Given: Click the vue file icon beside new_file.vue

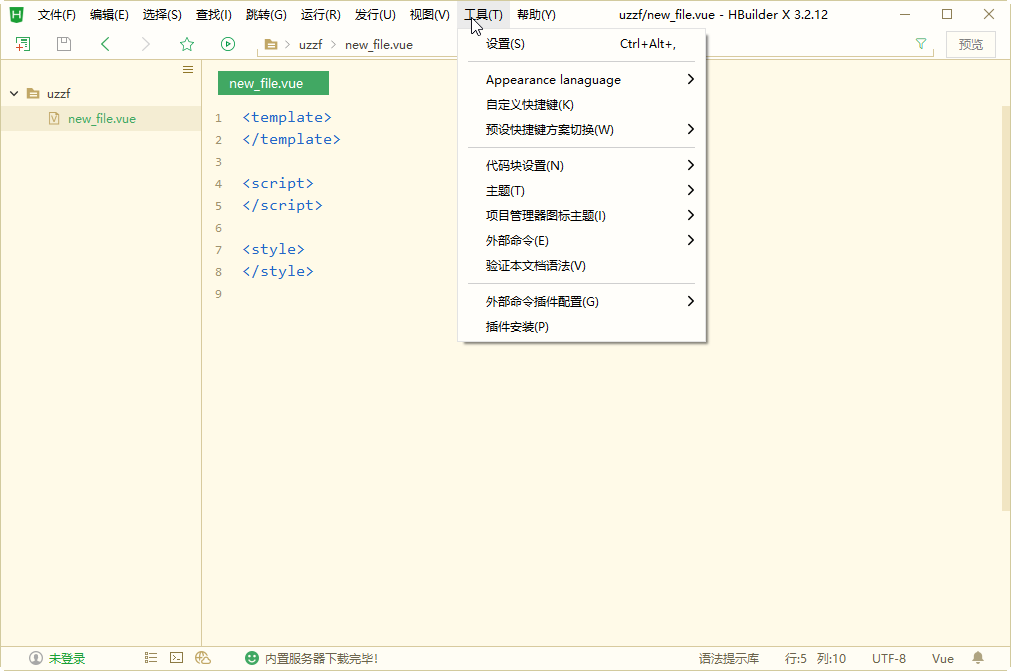Looking at the screenshot, I should click(54, 119).
